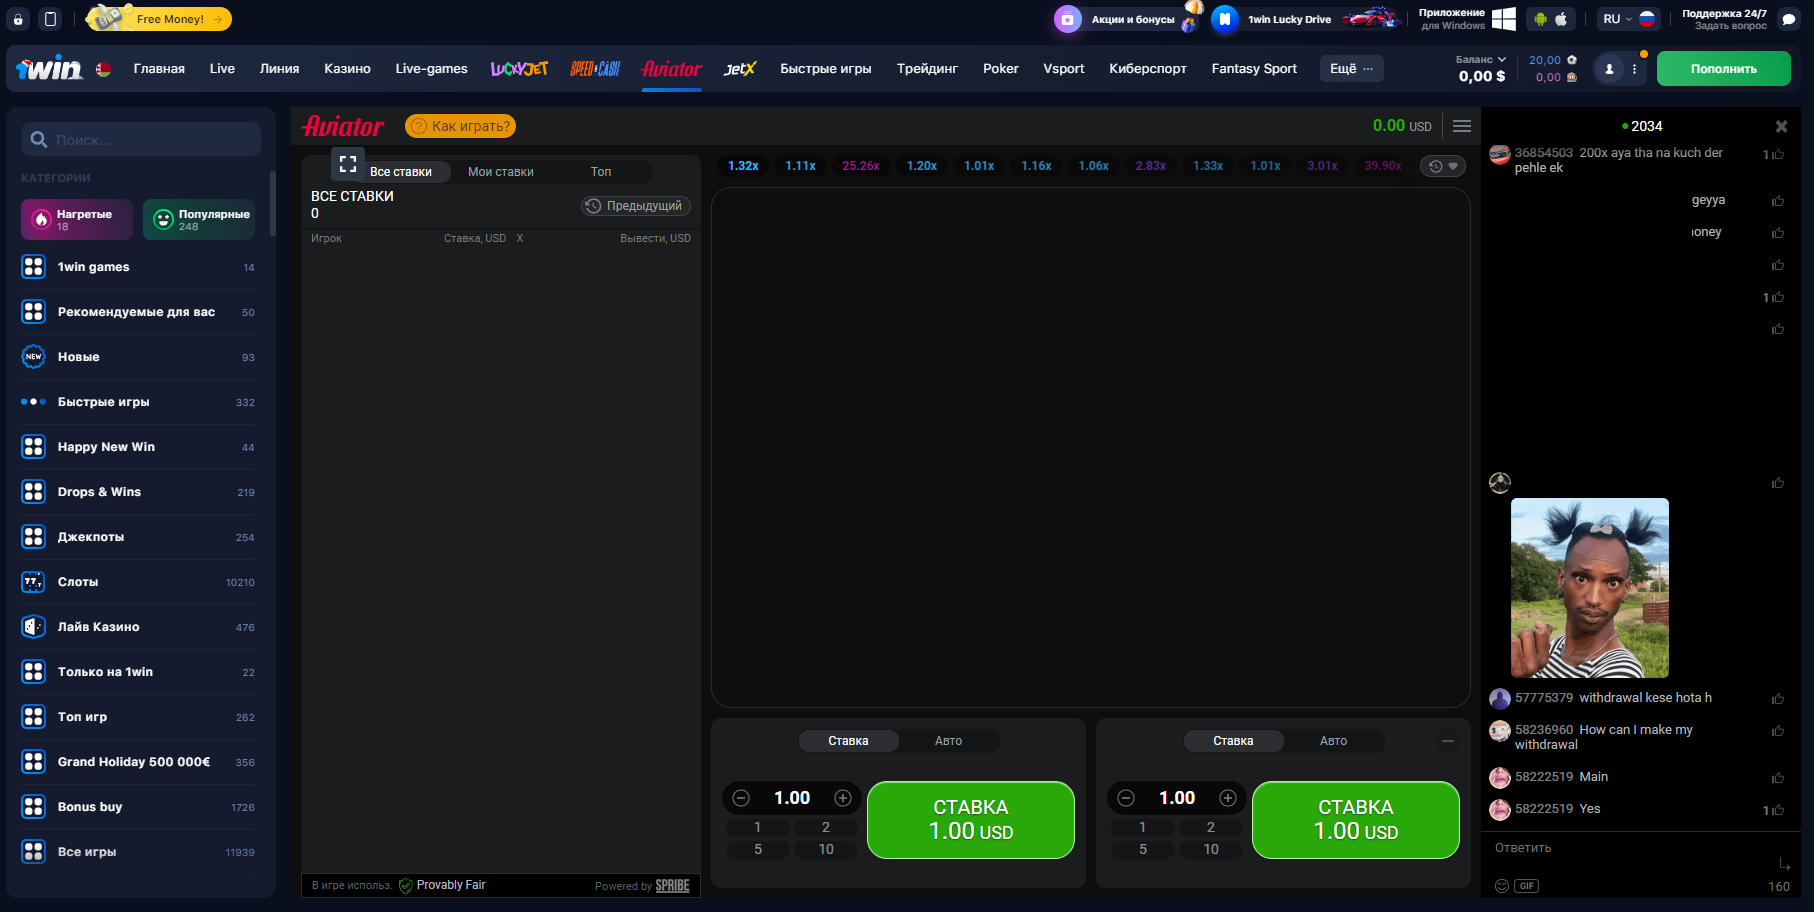The height and width of the screenshot is (912, 1814).
Task: Switch to Мои ставки tab
Action: pyautogui.click(x=501, y=172)
